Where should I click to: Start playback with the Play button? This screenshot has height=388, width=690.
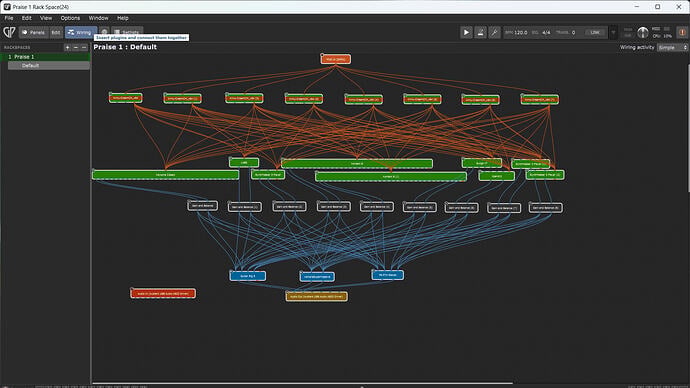coord(466,32)
